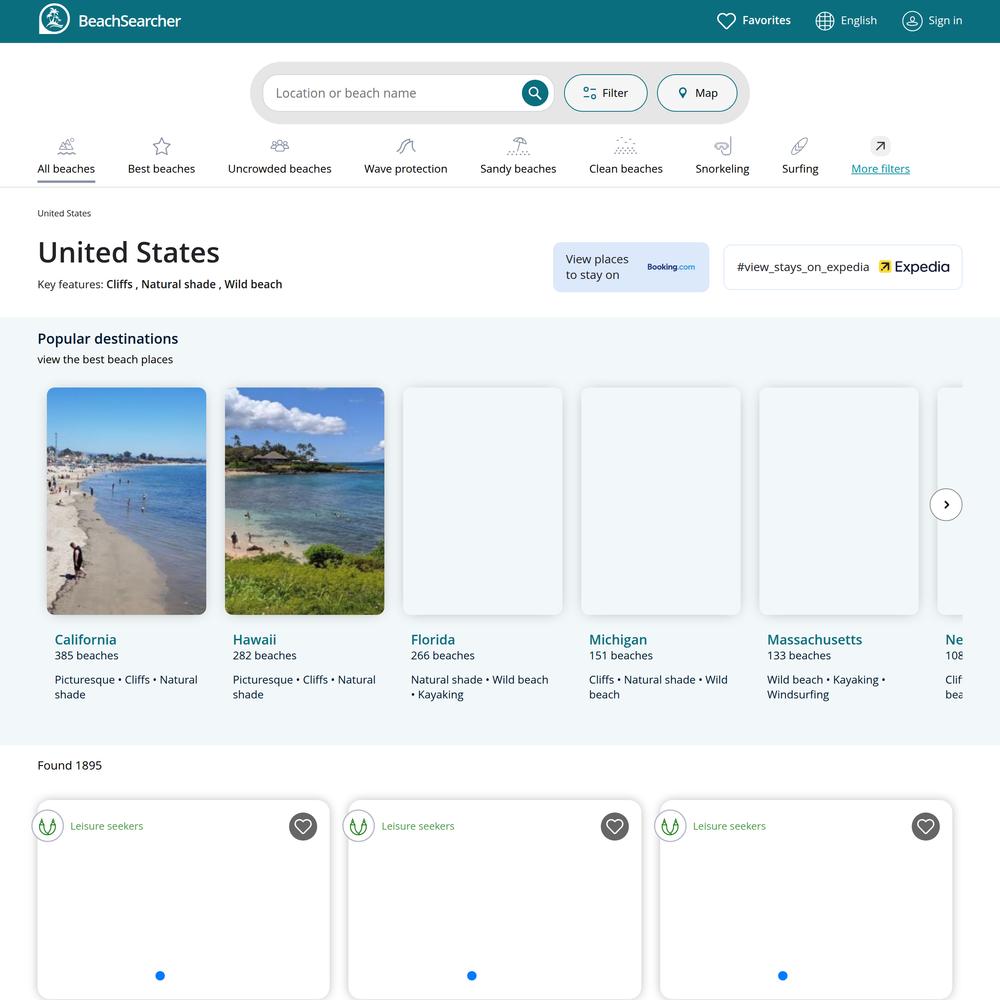Toggle favorite heart on second beach card
Screen dimensions: 1000x1000
click(x=614, y=826)
